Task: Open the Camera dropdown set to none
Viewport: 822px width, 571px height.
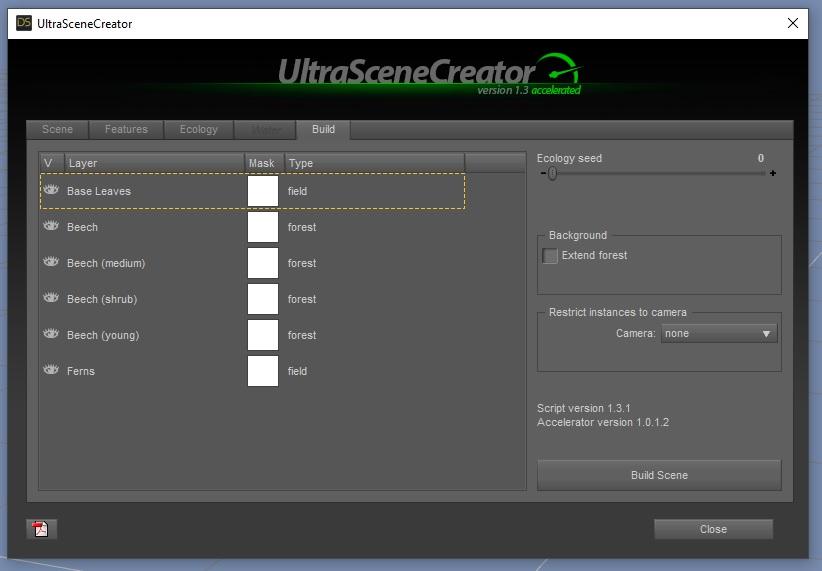Action: pyautogui.click(x=719, y=333)
